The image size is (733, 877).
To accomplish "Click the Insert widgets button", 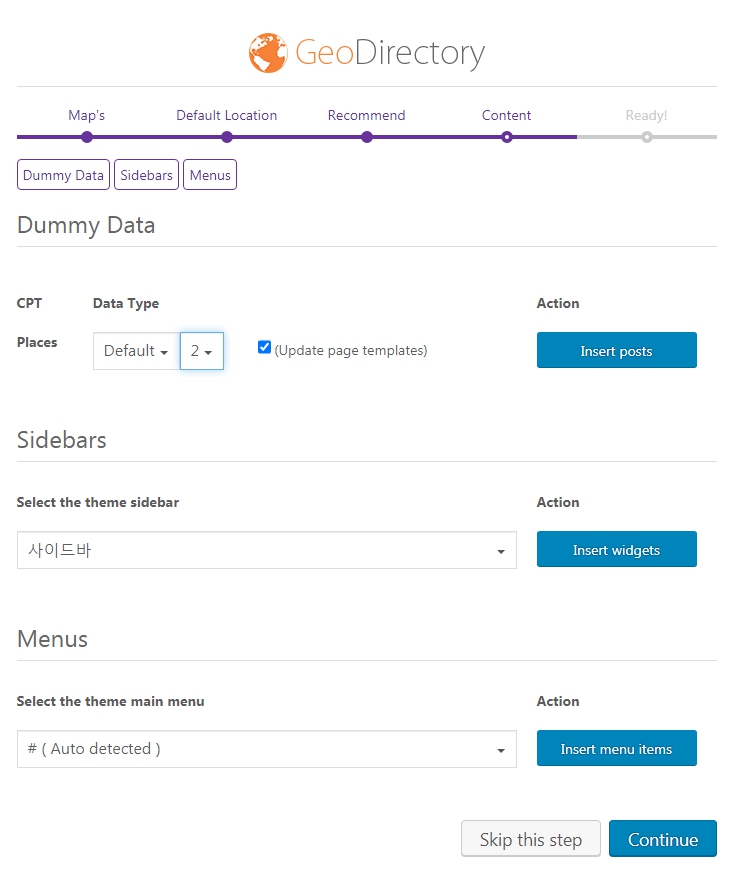I will point(617,549).
